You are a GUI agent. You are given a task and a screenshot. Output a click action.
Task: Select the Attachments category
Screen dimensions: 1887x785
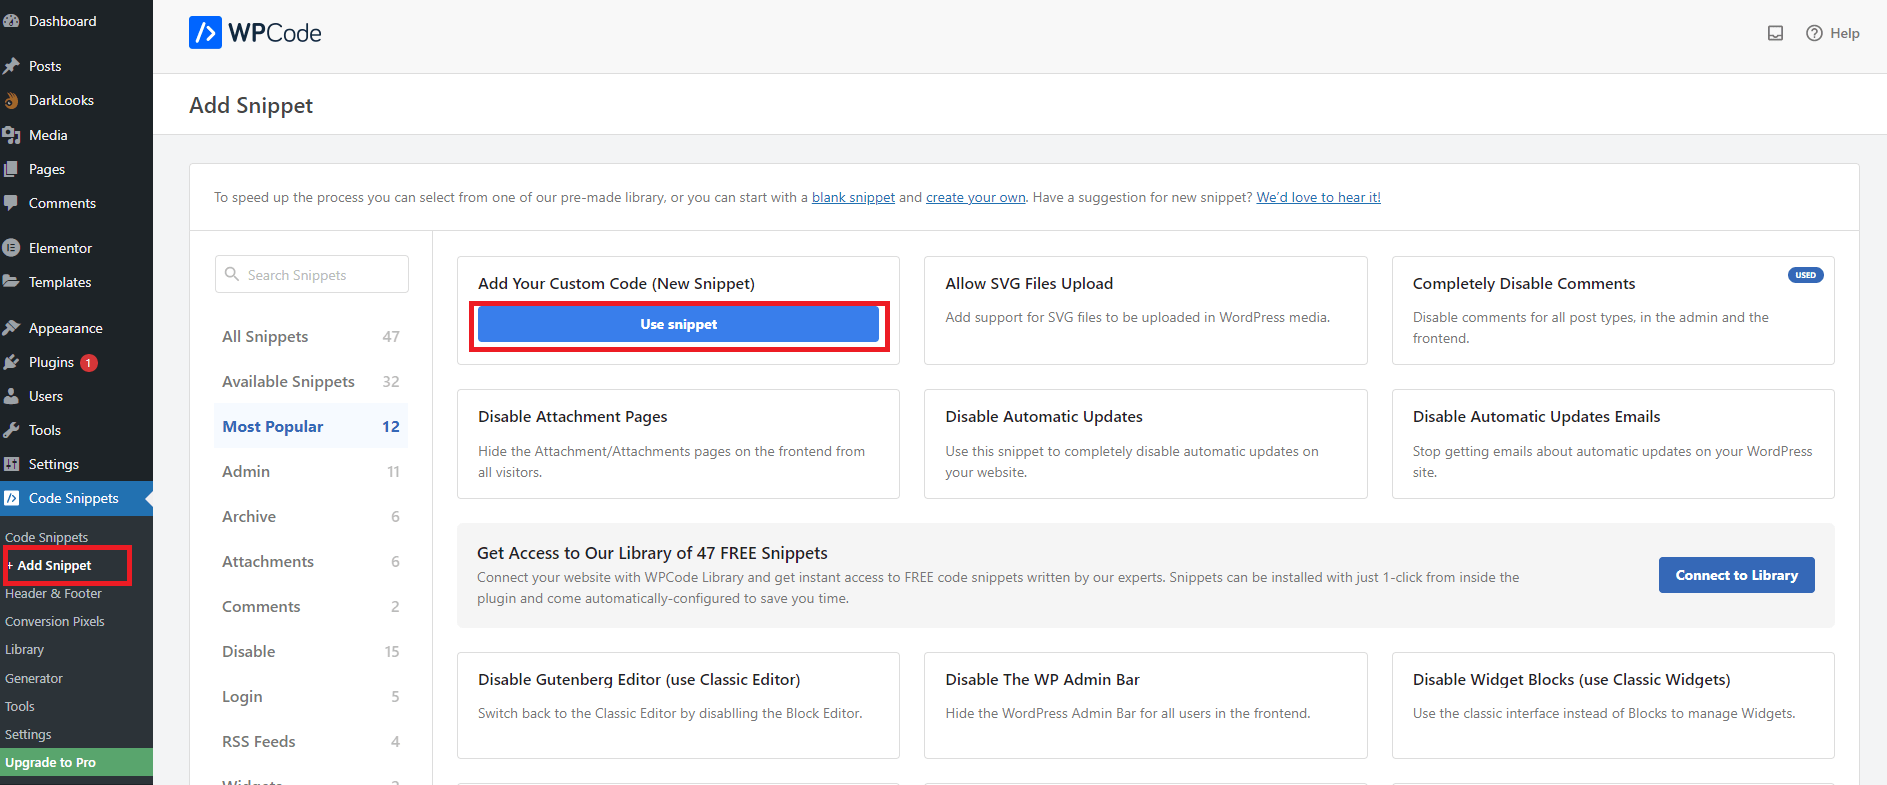[x=311, y=561]
